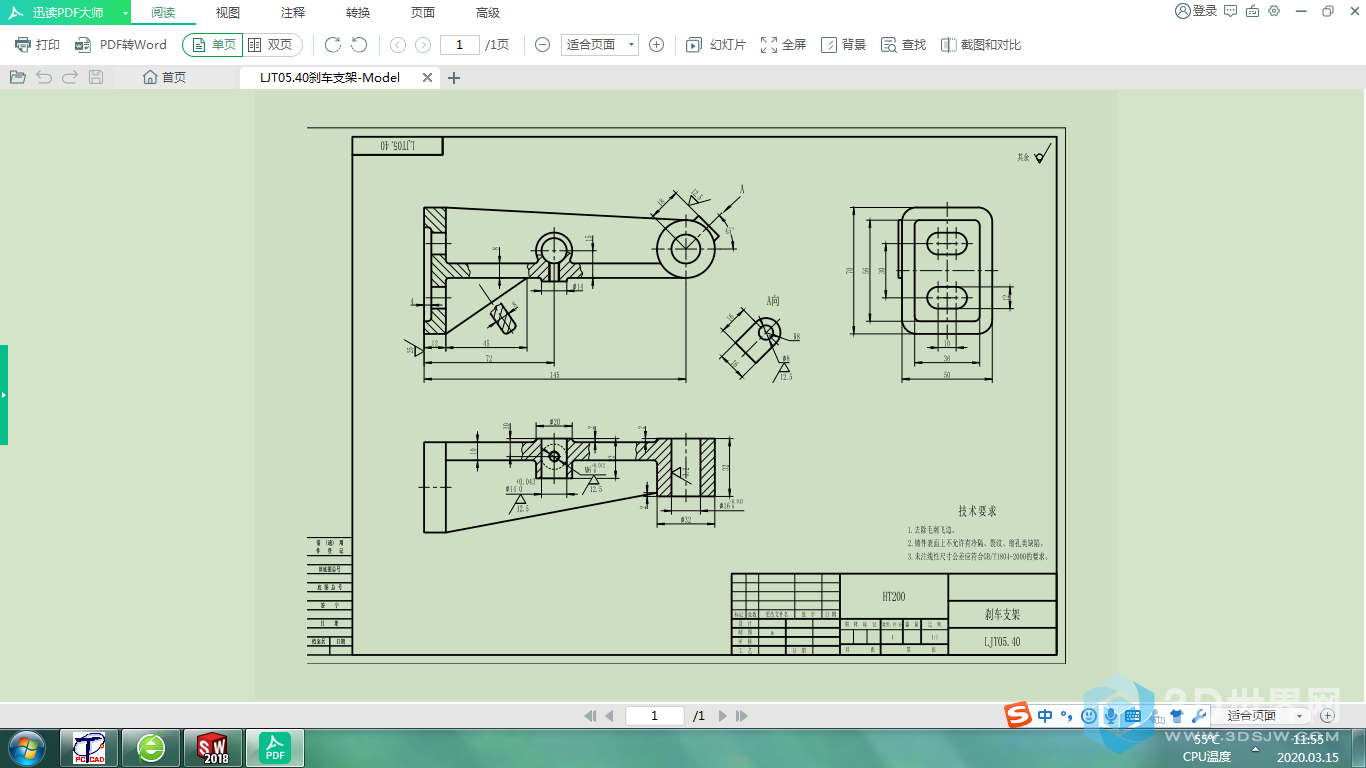Close the LJT05.40刹车支架-Model tab
The width and height of the screenshot is (1366, 768).
point(427,77)
